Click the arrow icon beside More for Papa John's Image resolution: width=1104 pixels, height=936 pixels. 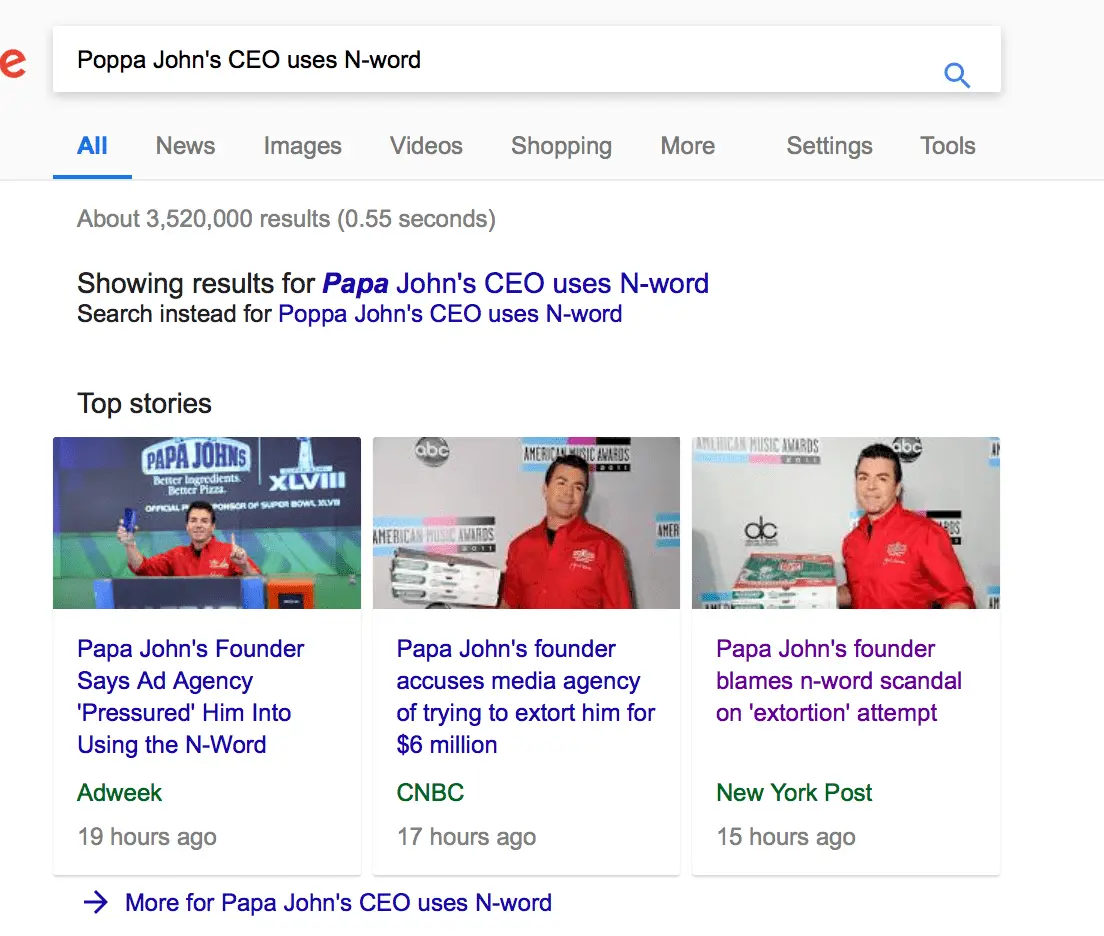coord(96,902)
